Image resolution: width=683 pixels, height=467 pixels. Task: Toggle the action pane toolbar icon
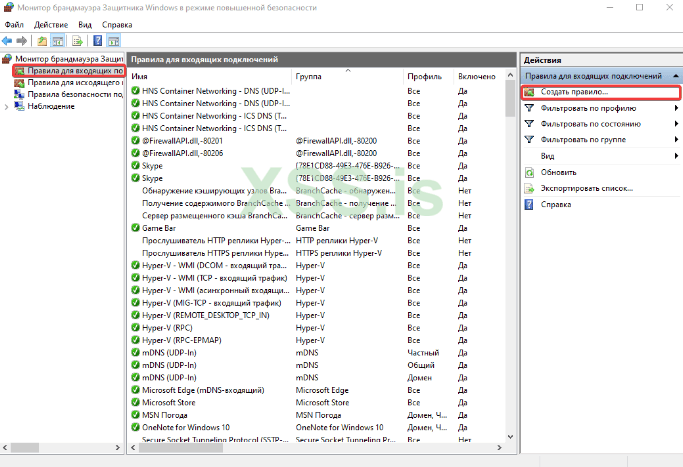(x=114, y=41)
